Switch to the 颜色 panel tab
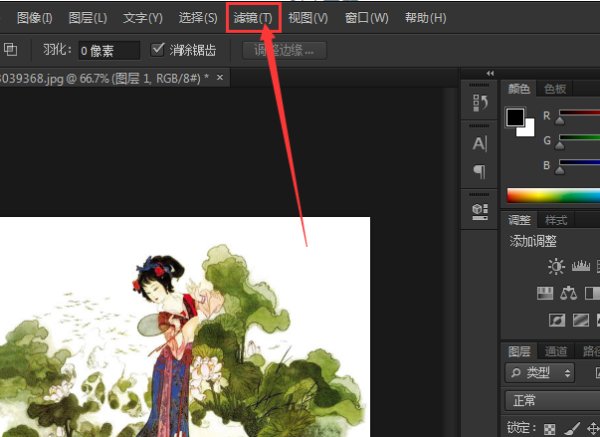 [519, 89]
